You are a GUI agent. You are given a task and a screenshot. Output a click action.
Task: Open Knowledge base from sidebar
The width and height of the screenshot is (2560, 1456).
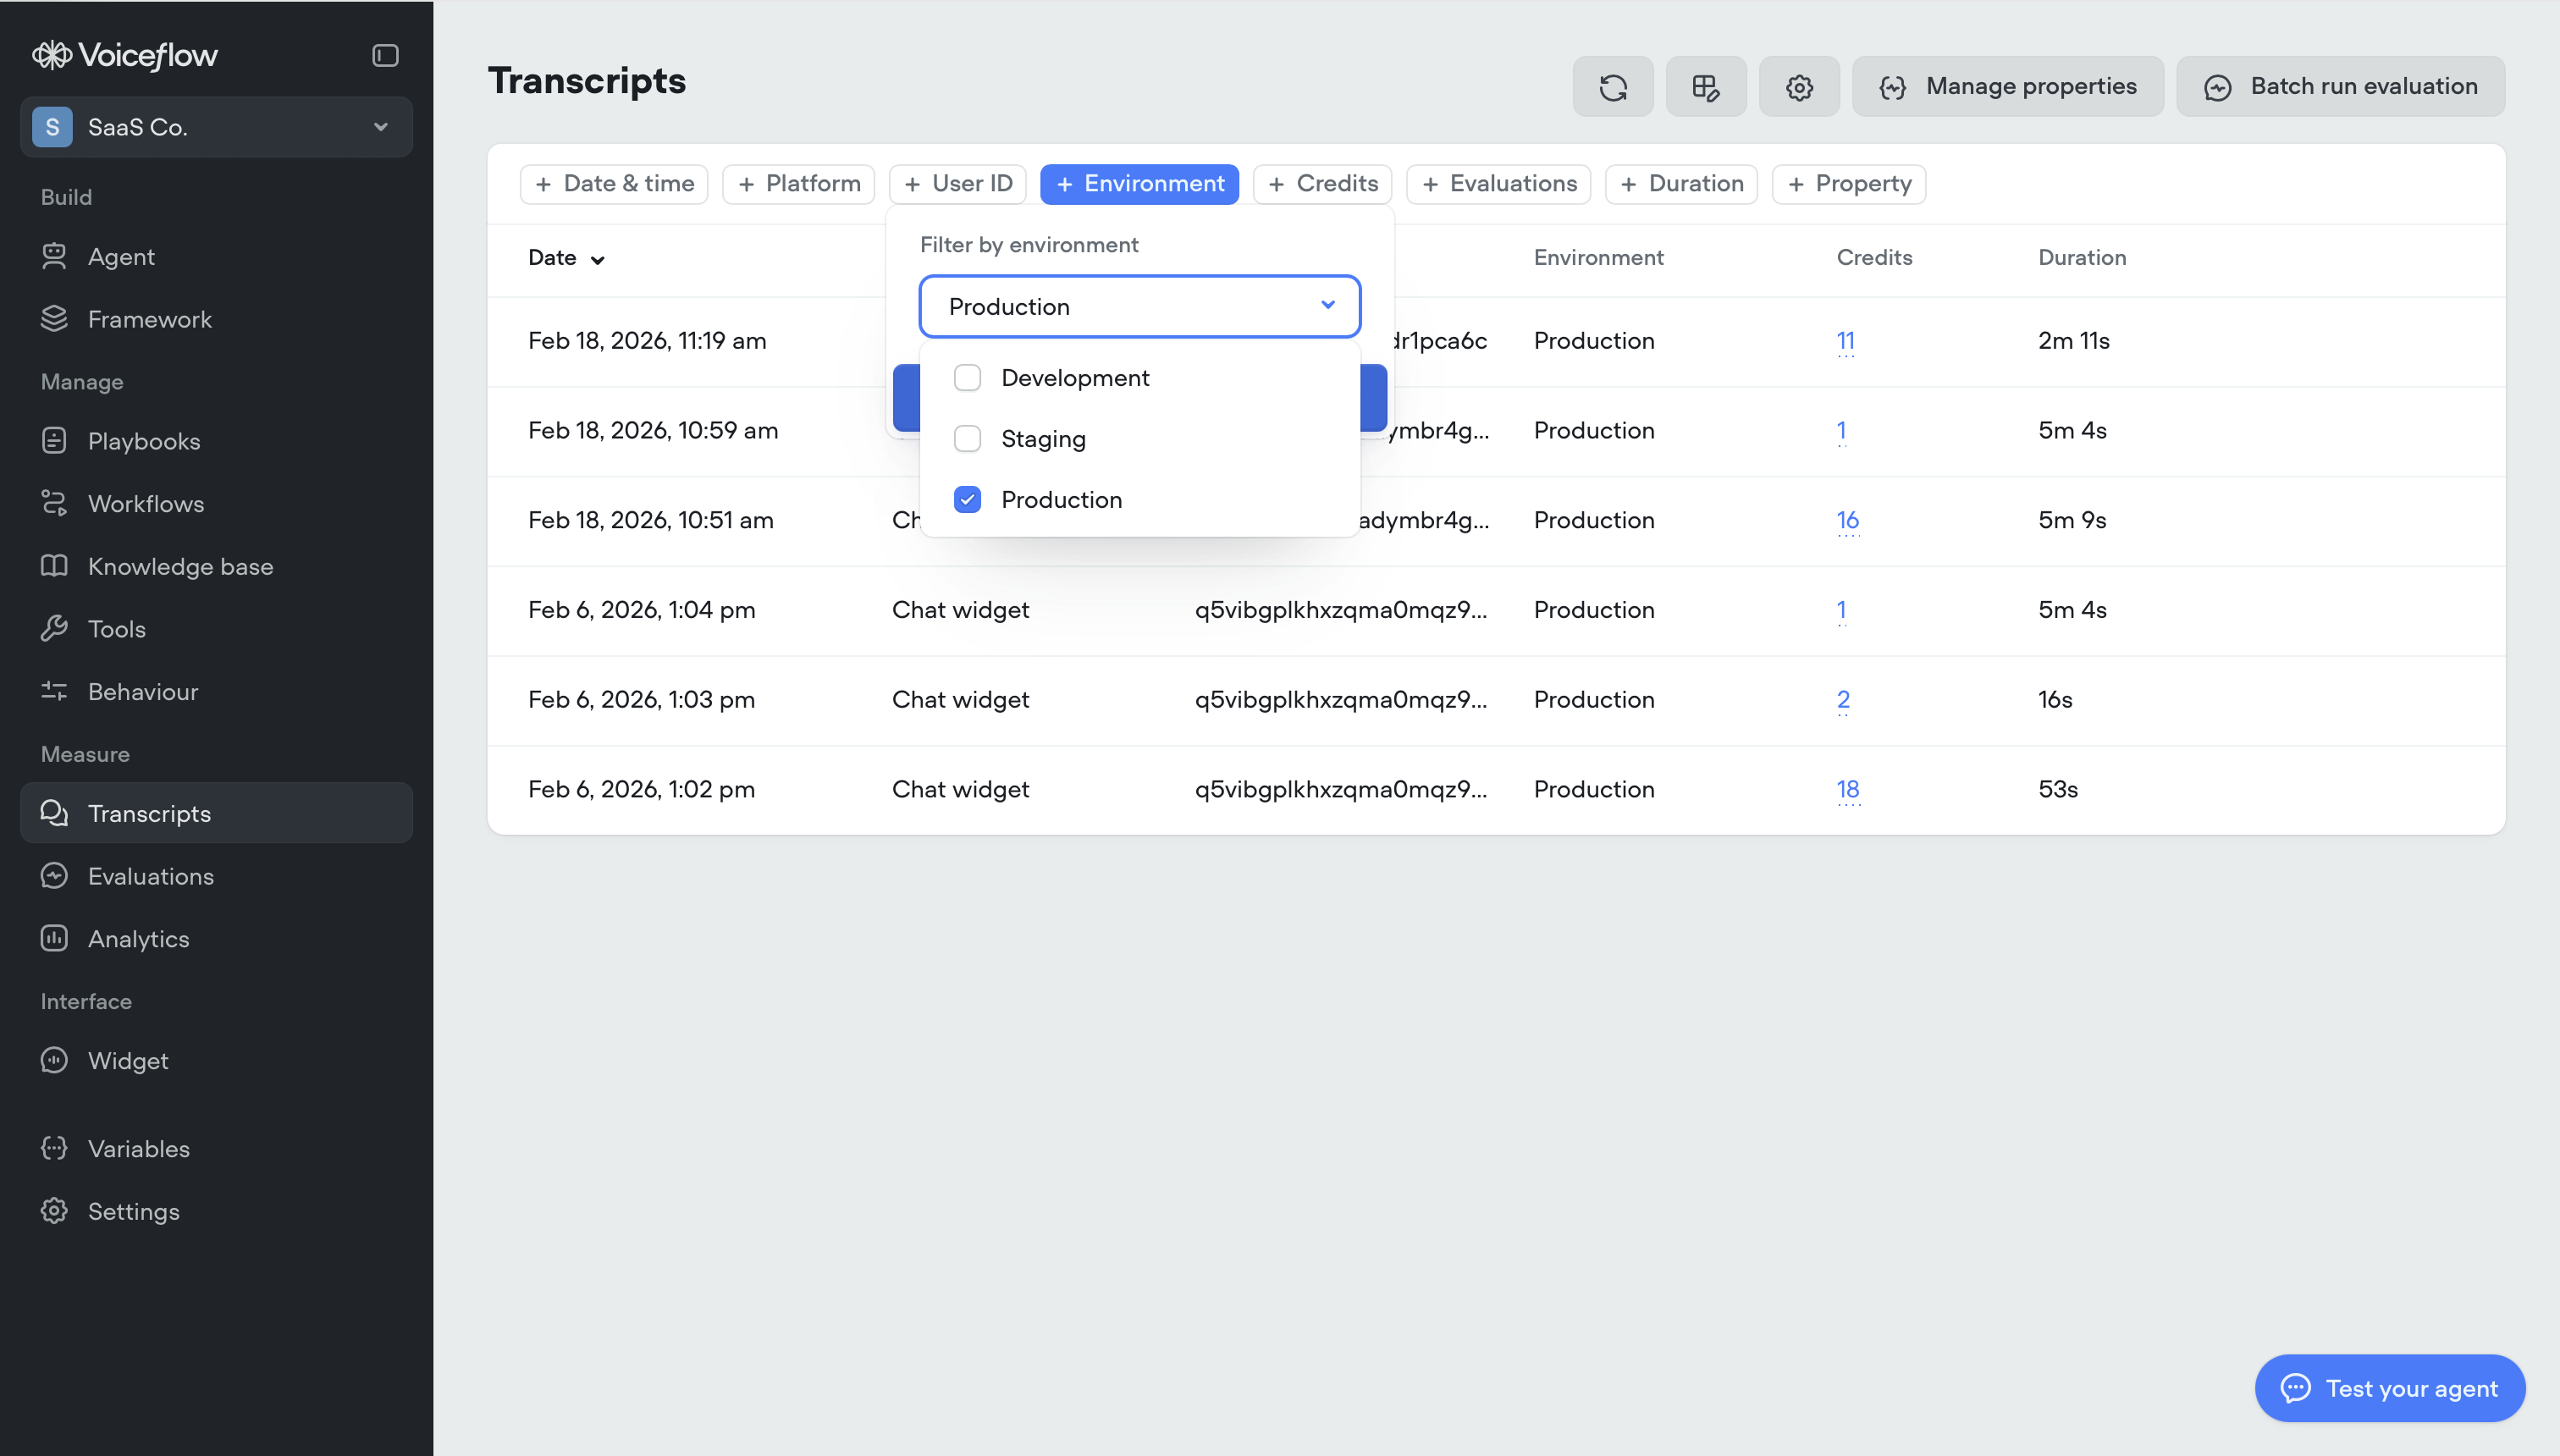coord(180,566)
